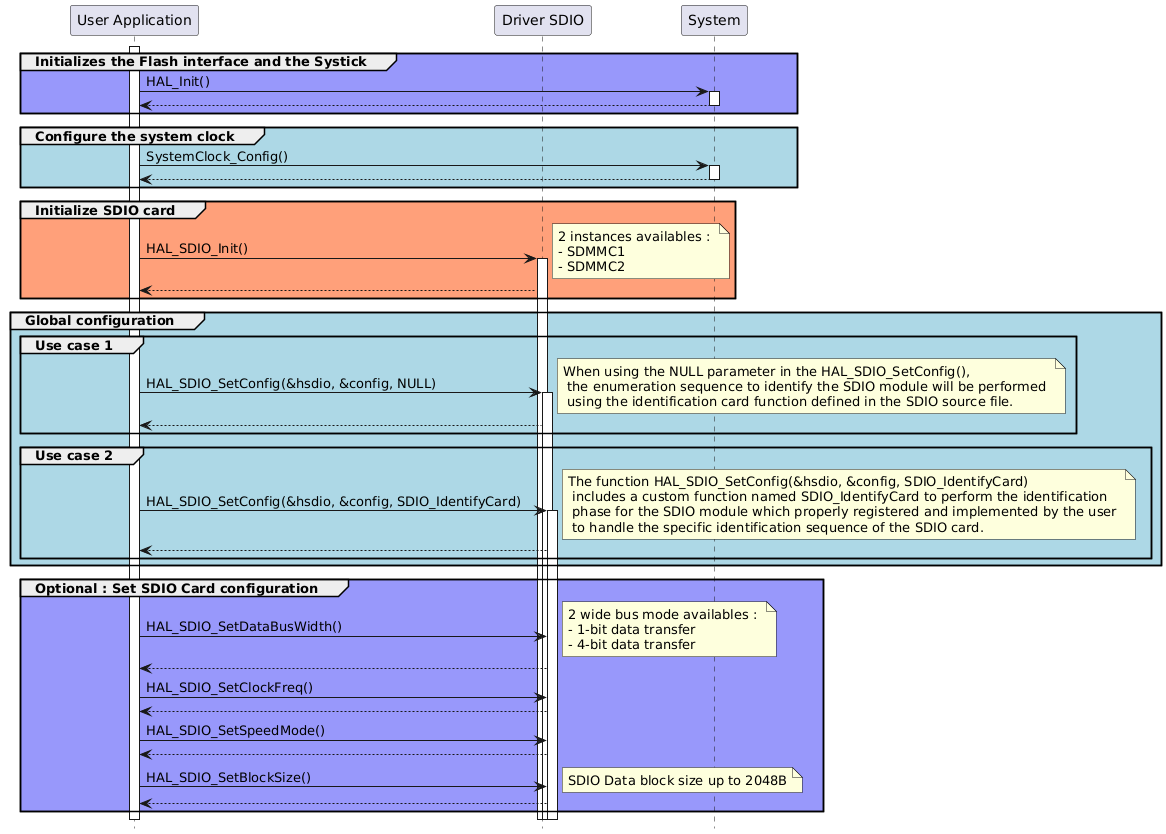Image resolution: width=1166 pixels, height=834 pixels.
Task: Select the 'Use case 2' frame label
Action: point(74,456)
